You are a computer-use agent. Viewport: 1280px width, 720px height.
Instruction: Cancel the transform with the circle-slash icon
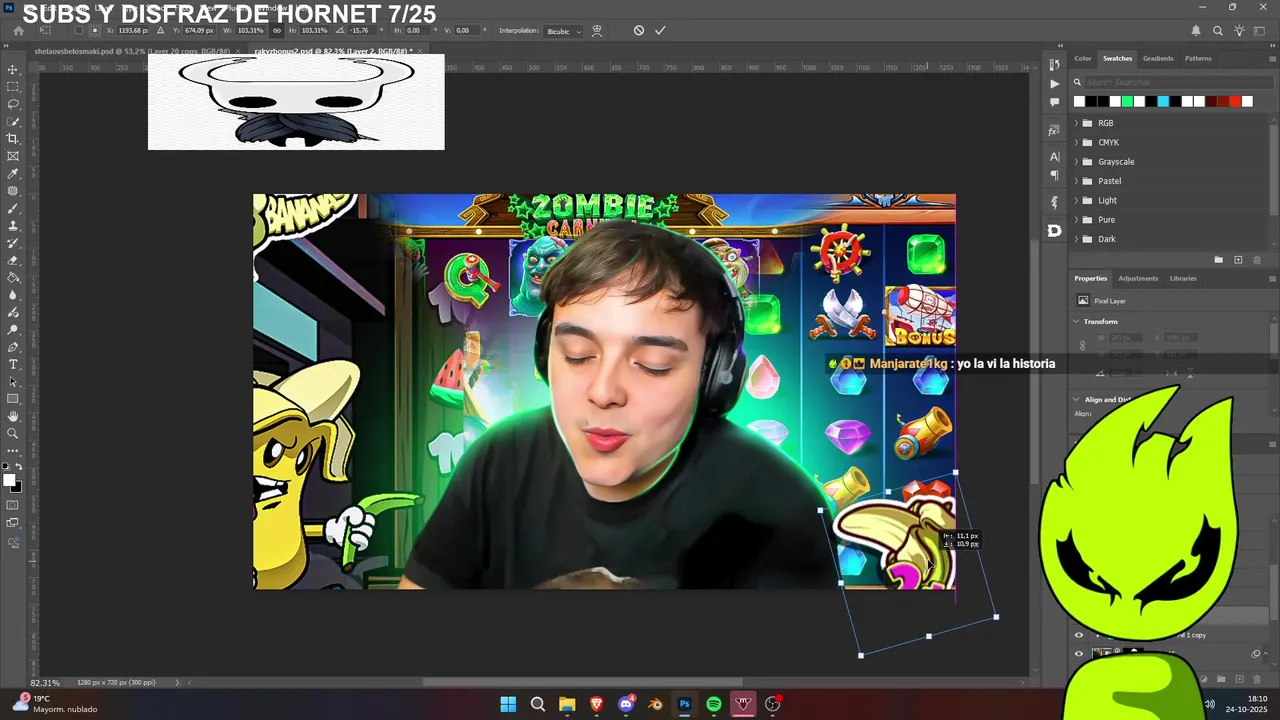[x=639, y=31]
